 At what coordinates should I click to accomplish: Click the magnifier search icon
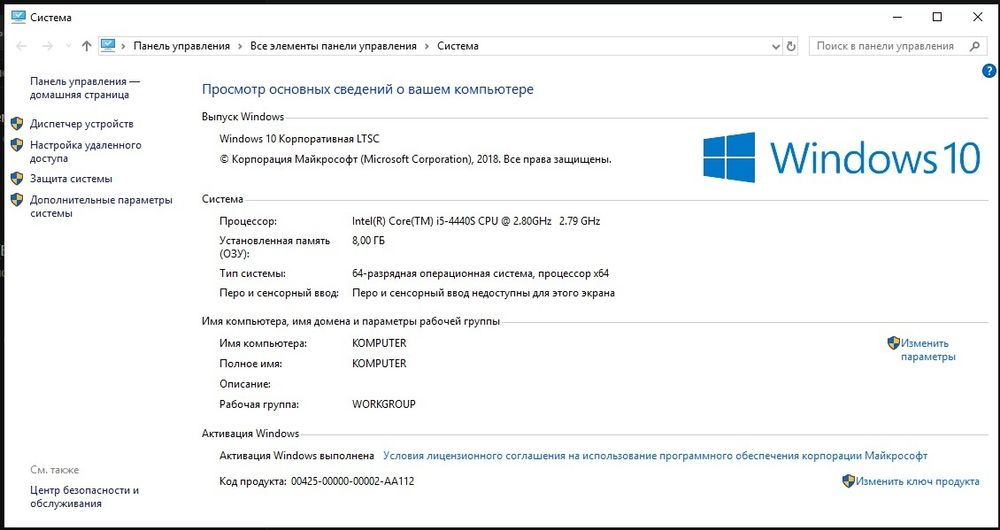[x=974, y=46]
